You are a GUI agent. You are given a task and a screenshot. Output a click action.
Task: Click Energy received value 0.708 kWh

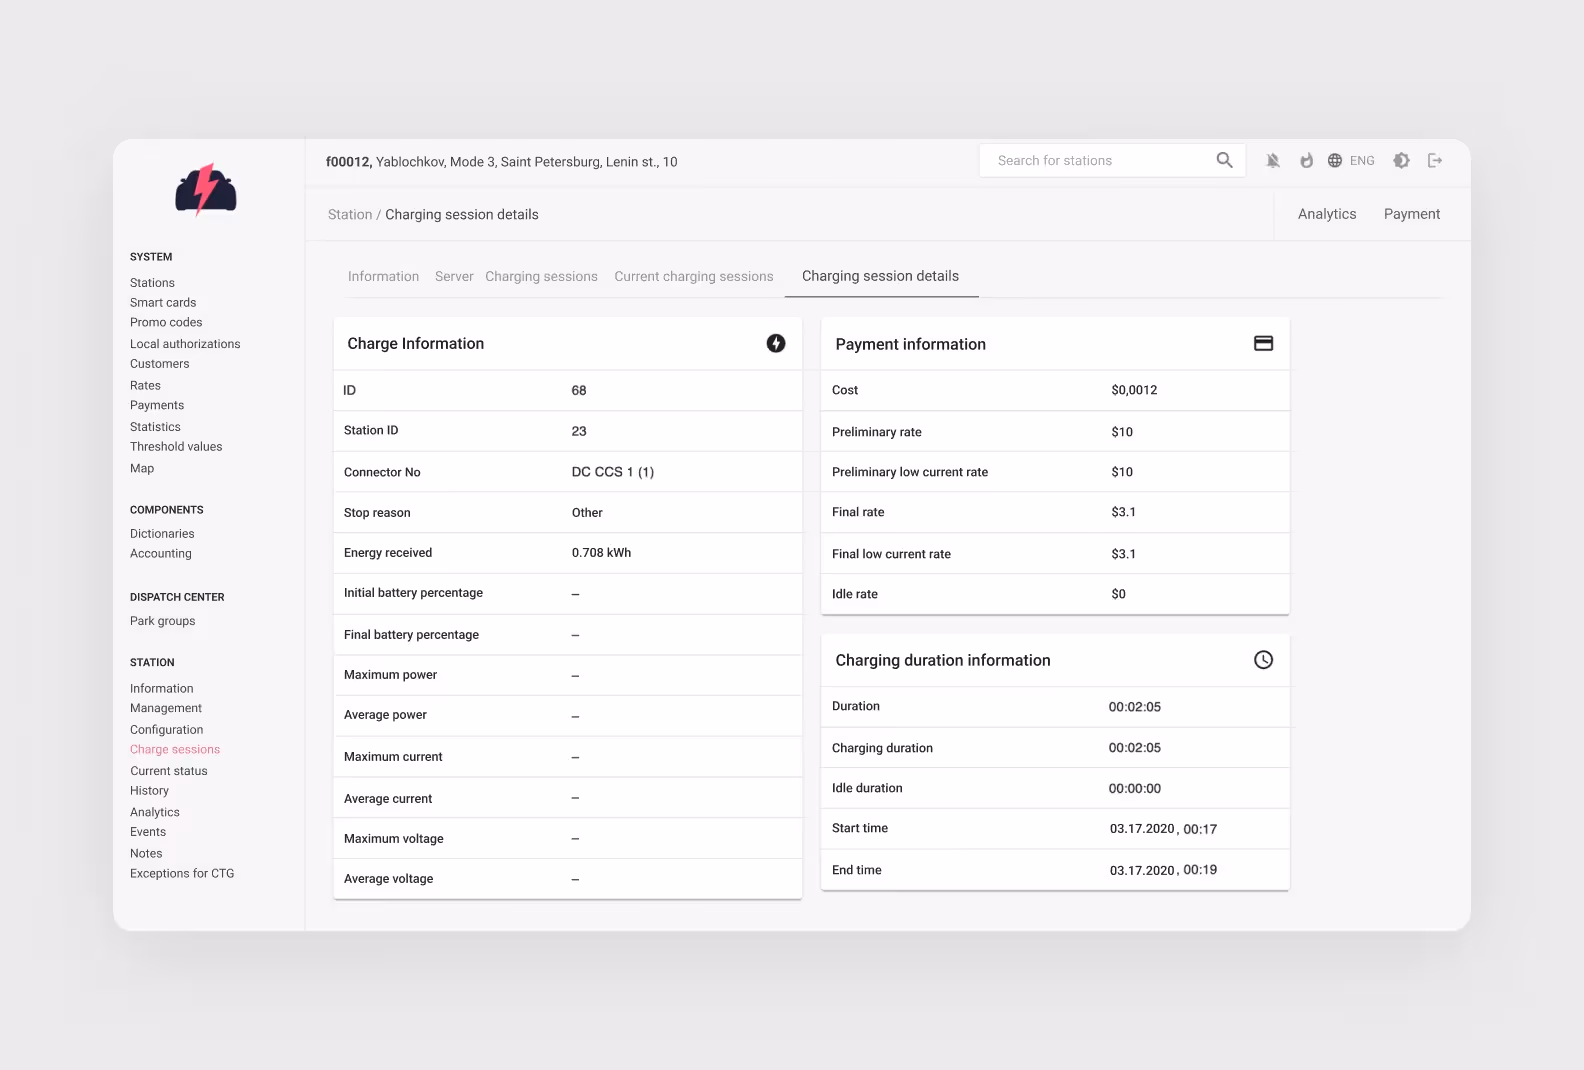(601, 553)
